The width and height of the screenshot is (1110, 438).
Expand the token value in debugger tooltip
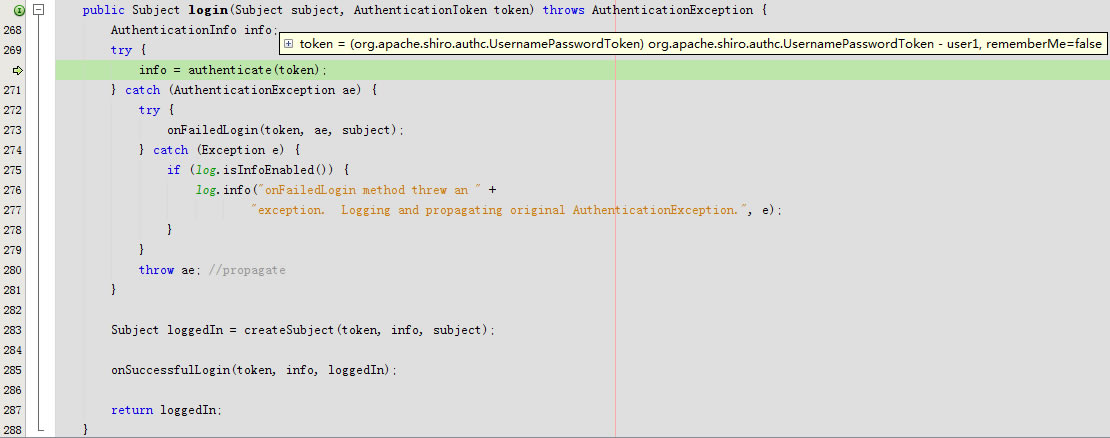point(289,44)
